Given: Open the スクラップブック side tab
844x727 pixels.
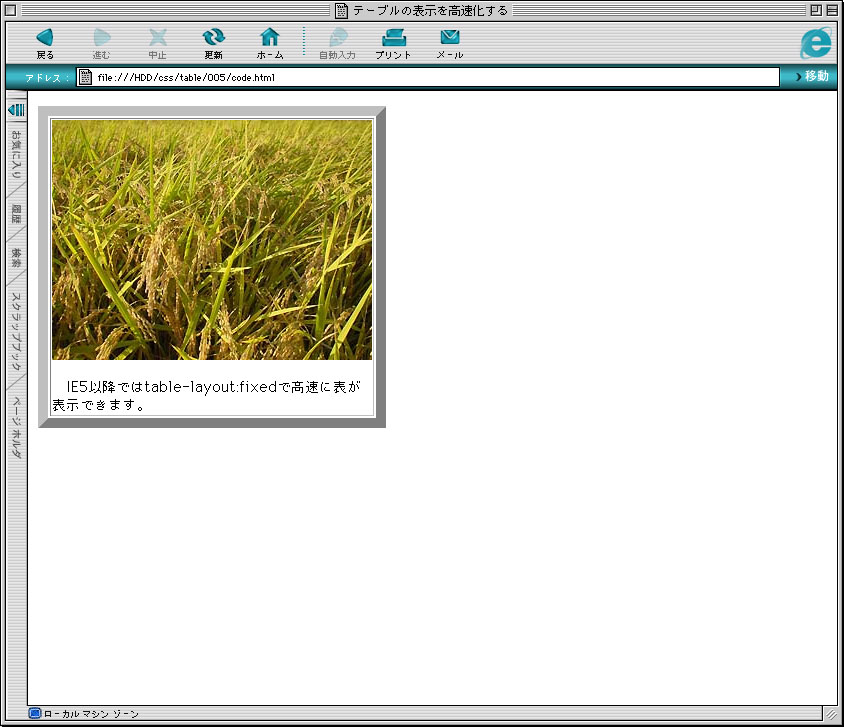Looking at the screenshot, I should [x=17, y=331].
